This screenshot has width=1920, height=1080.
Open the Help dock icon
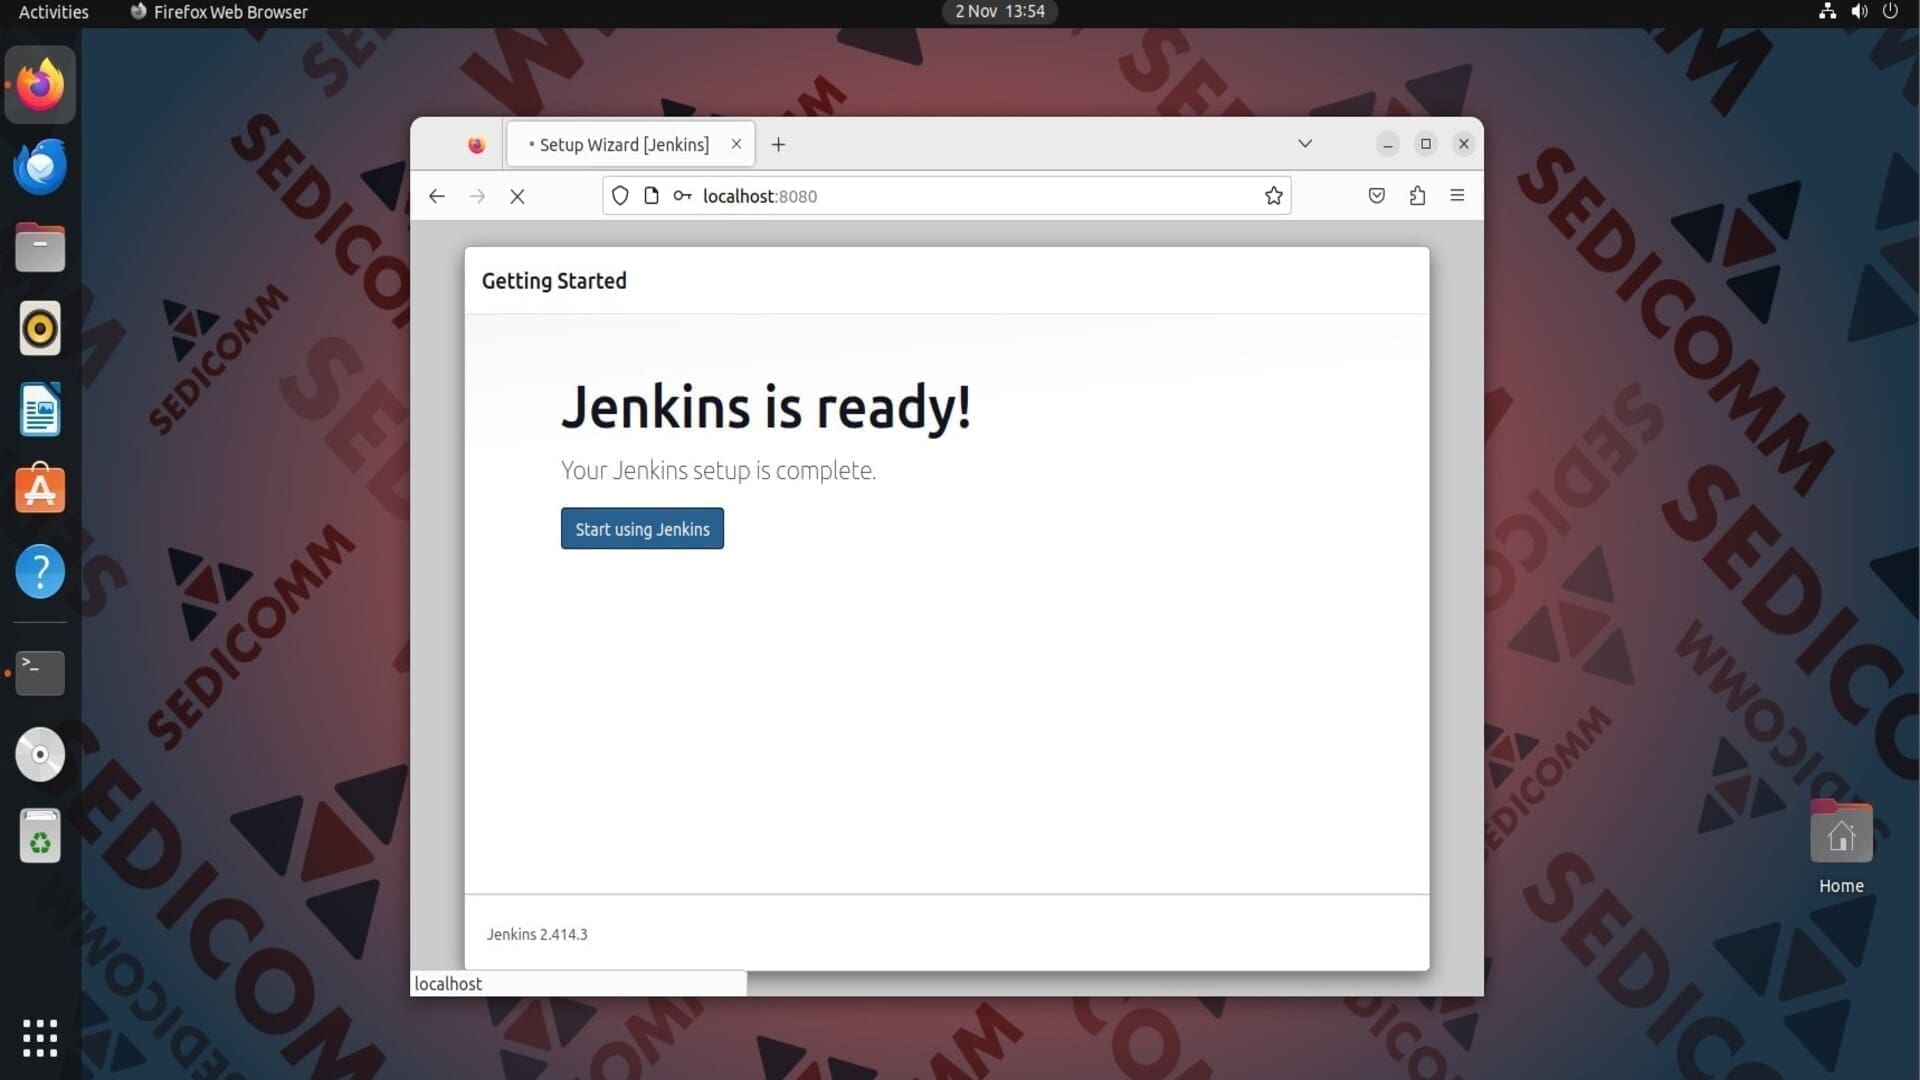pos(40,572)
